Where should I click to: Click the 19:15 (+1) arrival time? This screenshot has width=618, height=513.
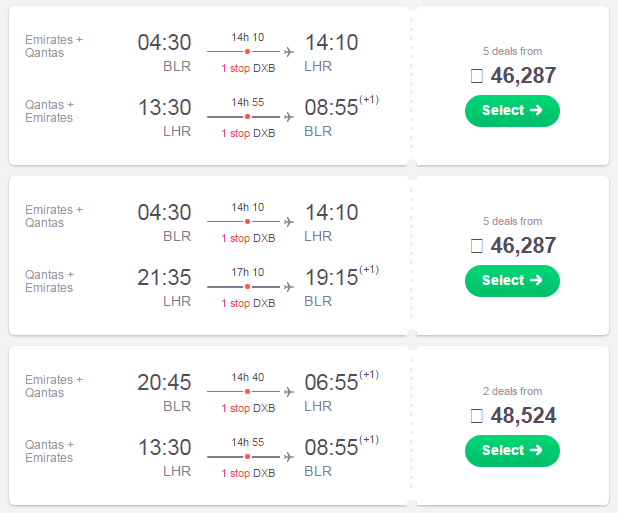[341, 277]
